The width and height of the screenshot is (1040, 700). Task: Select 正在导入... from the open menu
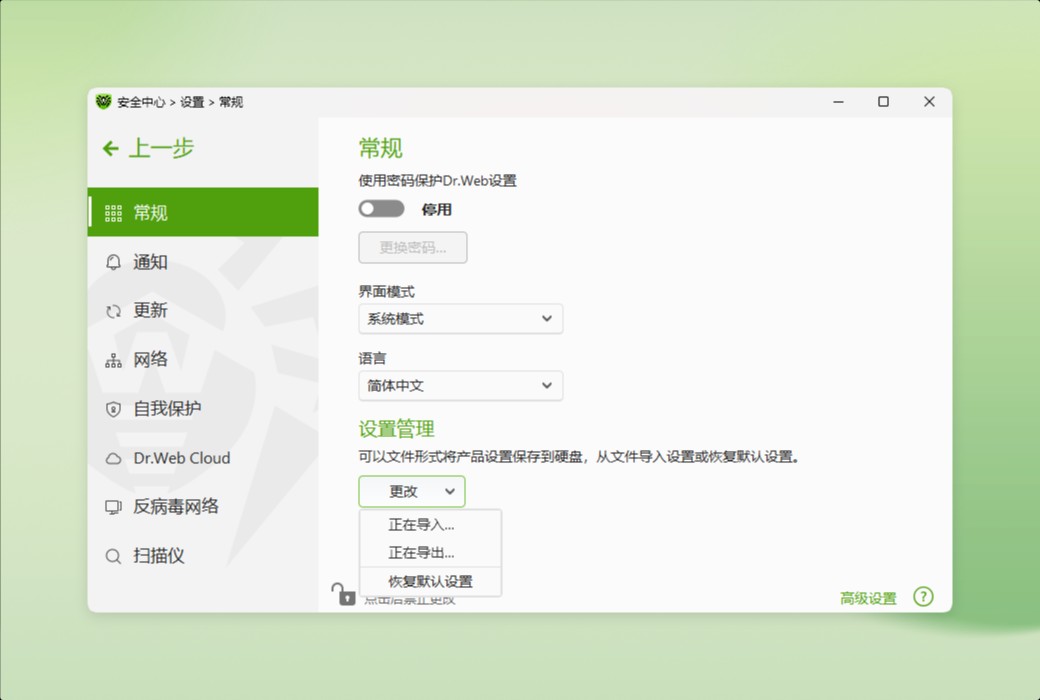(425, 525)
